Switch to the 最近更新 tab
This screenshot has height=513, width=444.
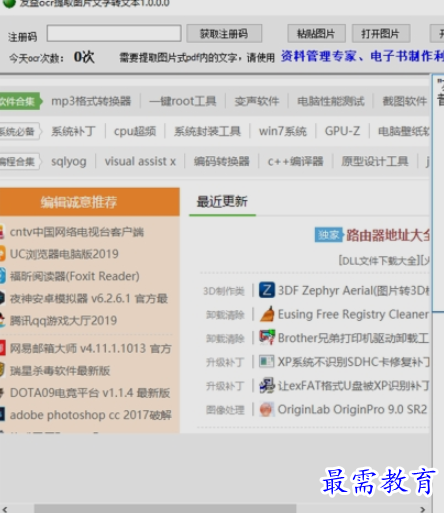click(222, 202)
